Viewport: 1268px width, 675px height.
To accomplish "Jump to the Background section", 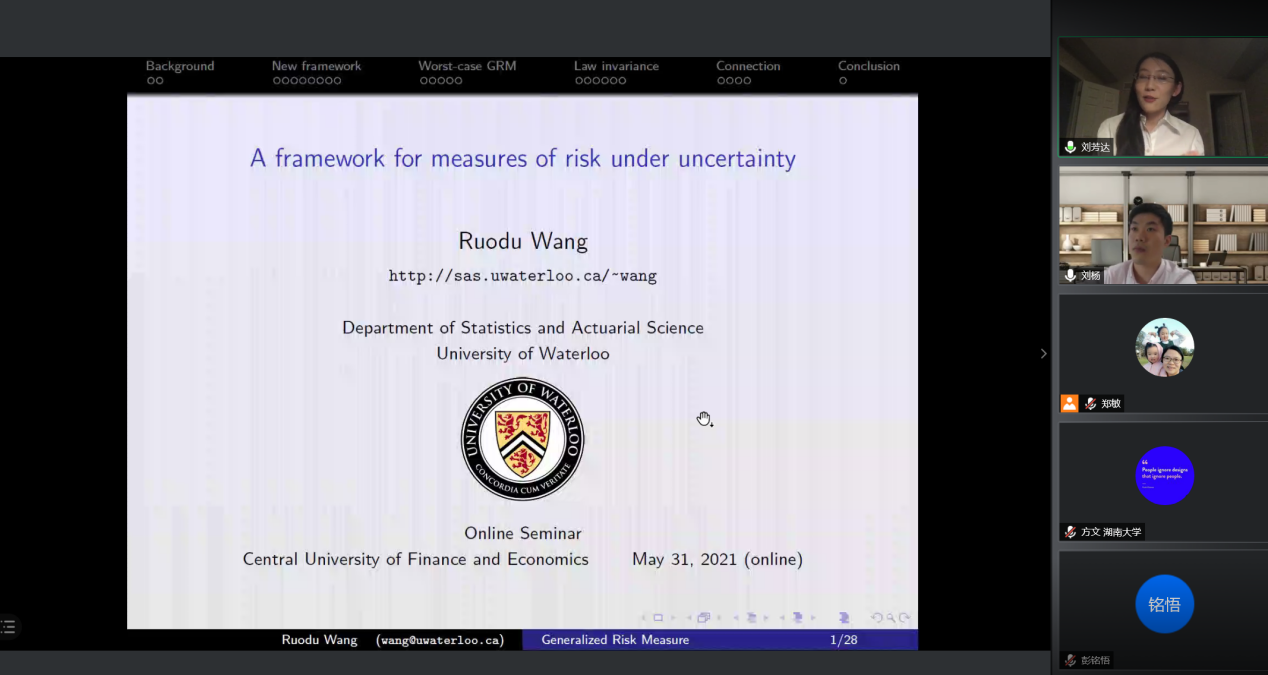I will (x=180, y=66).
